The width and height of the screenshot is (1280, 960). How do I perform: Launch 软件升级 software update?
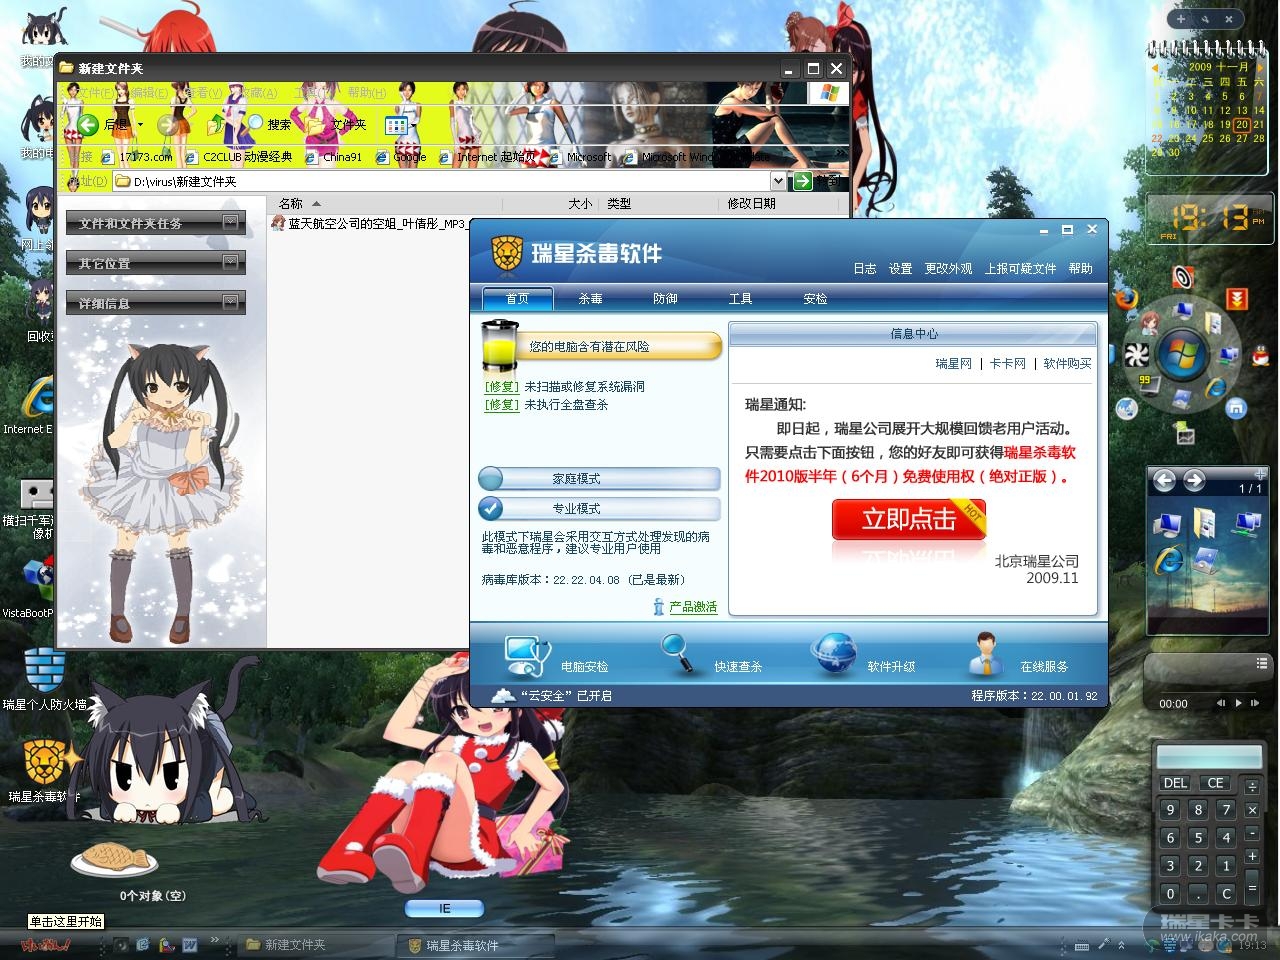864,656
